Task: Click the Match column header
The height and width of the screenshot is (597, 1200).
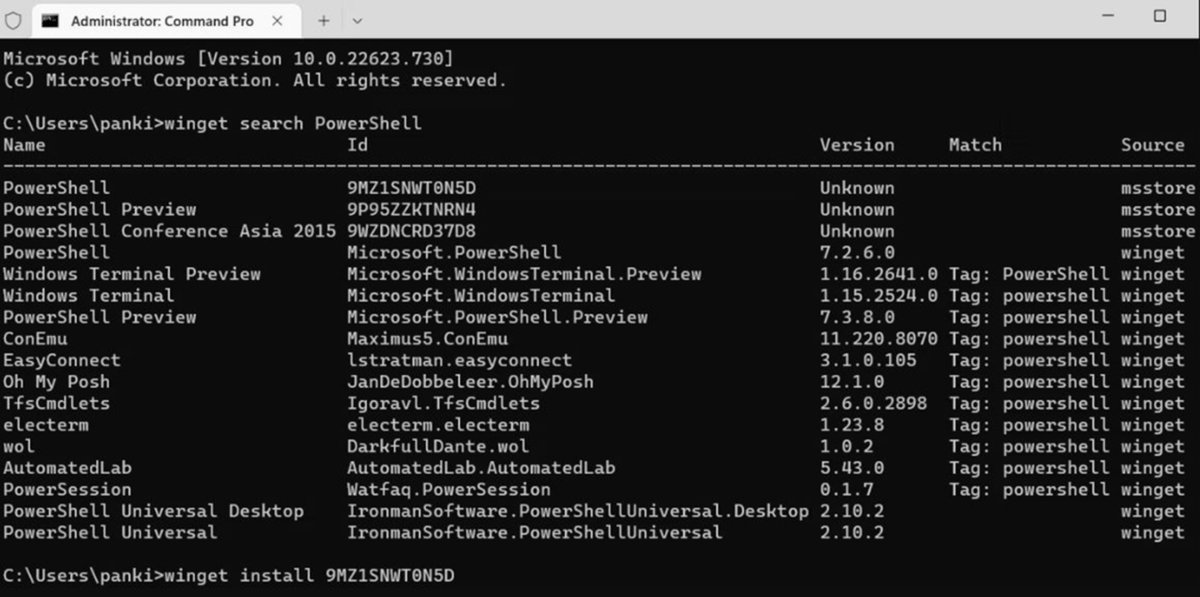Action: point(974,144)
